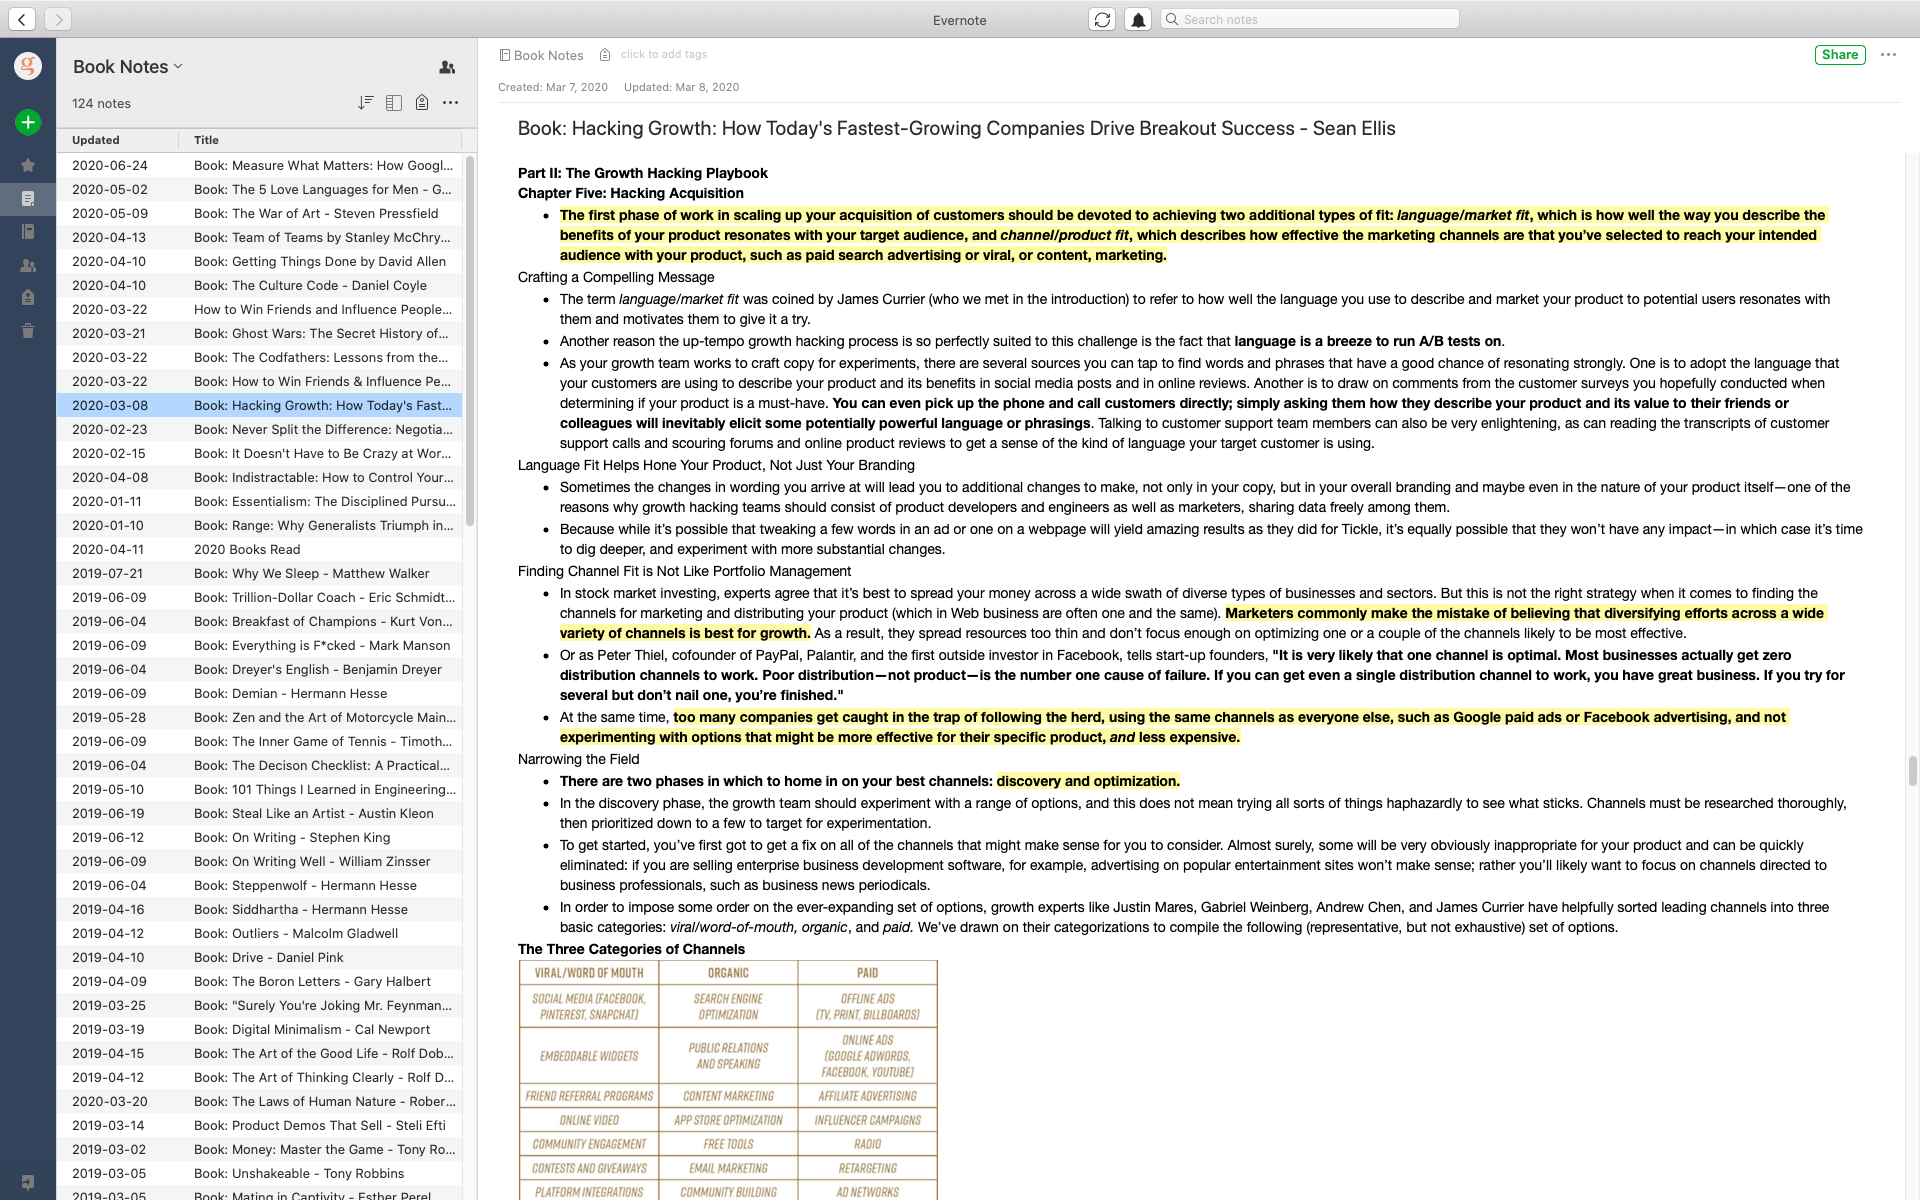
Task: Open note The Boron Letters
Action: pos(260,981)
